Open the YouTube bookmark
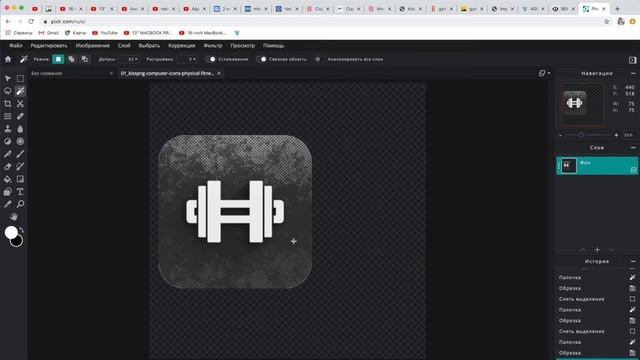The height and width of the screenshot is (360, 640). point(105,33)
